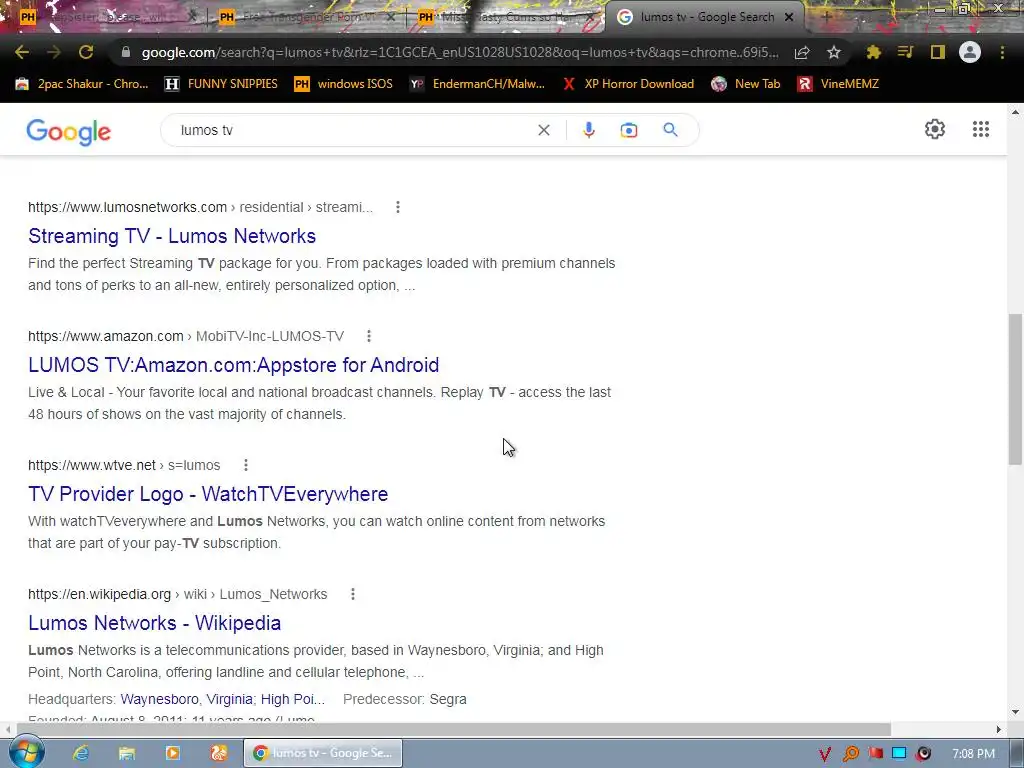Toggle the Chrome side panel icon
This screenshot has height=768, width=1024.
[x=938, y=52]
